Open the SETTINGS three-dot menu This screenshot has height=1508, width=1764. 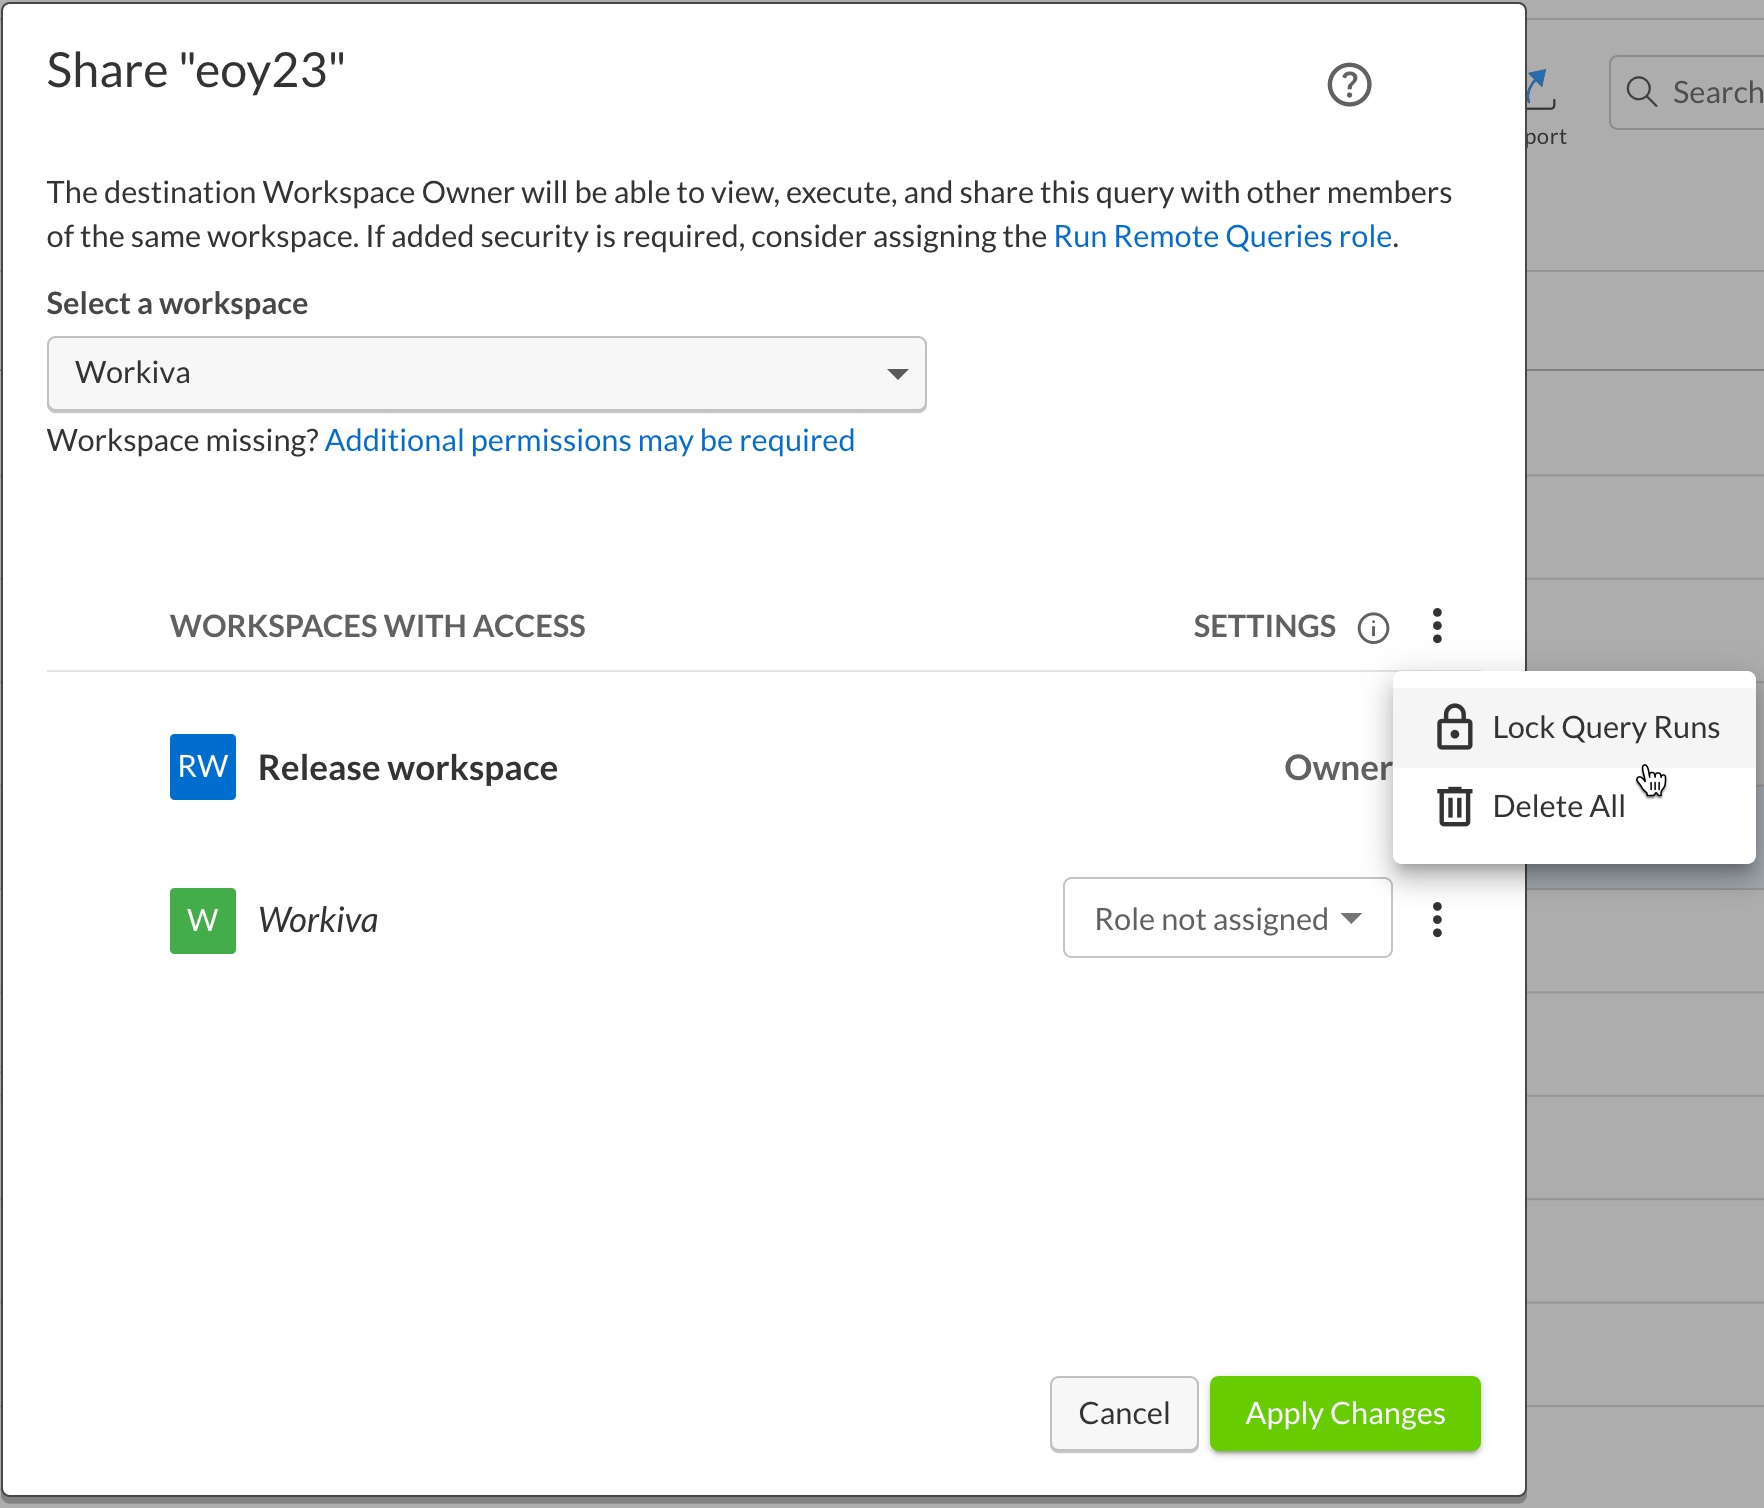tap(1437, 626)
